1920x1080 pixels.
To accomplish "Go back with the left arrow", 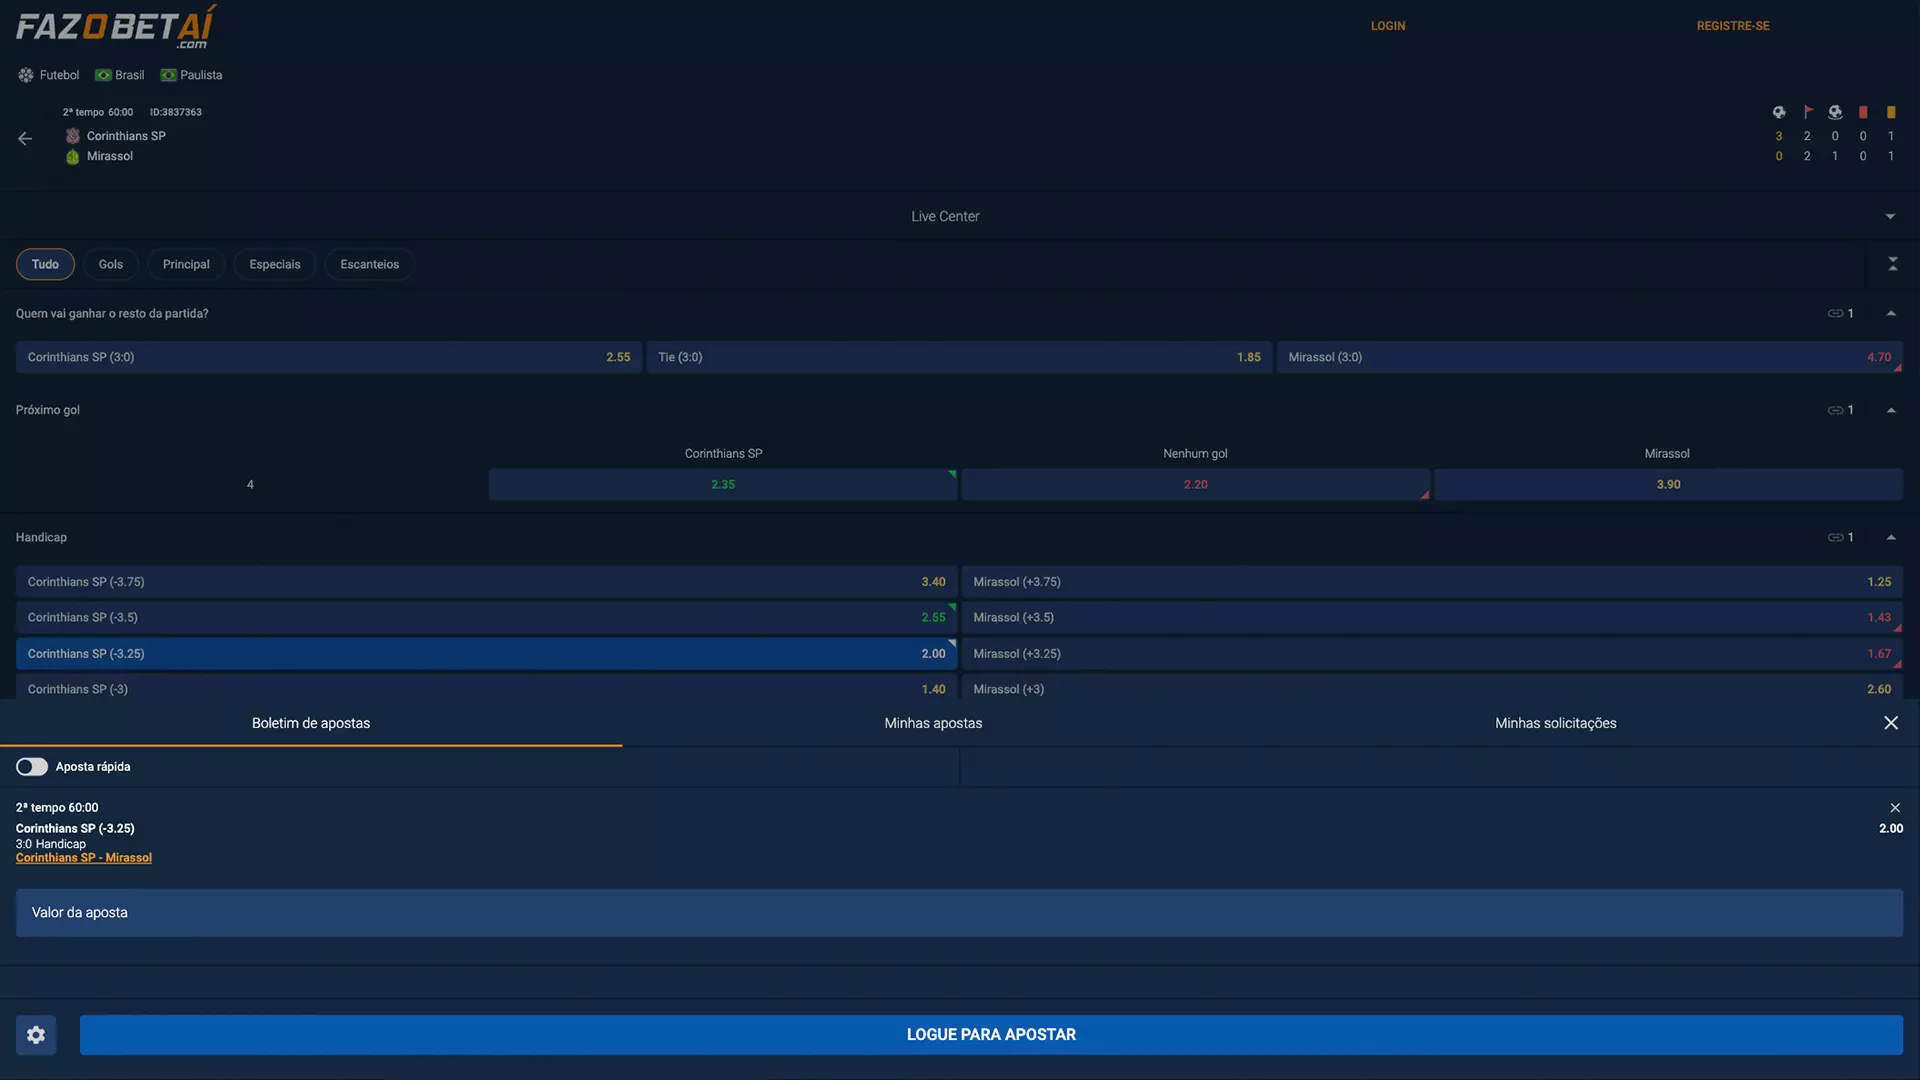I will [25, 139].
